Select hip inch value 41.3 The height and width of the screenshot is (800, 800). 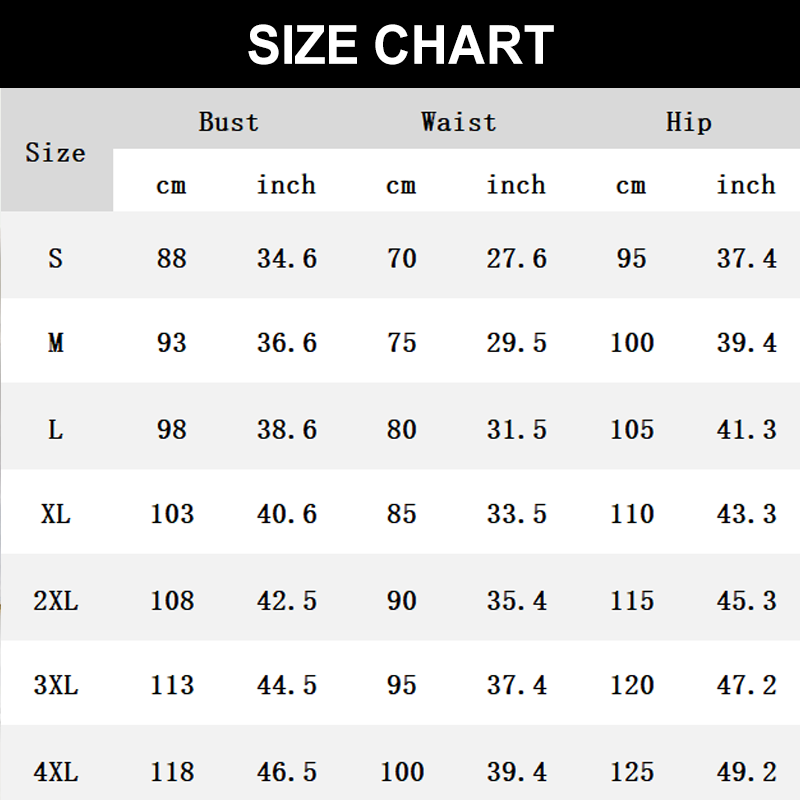pos(747,429)
